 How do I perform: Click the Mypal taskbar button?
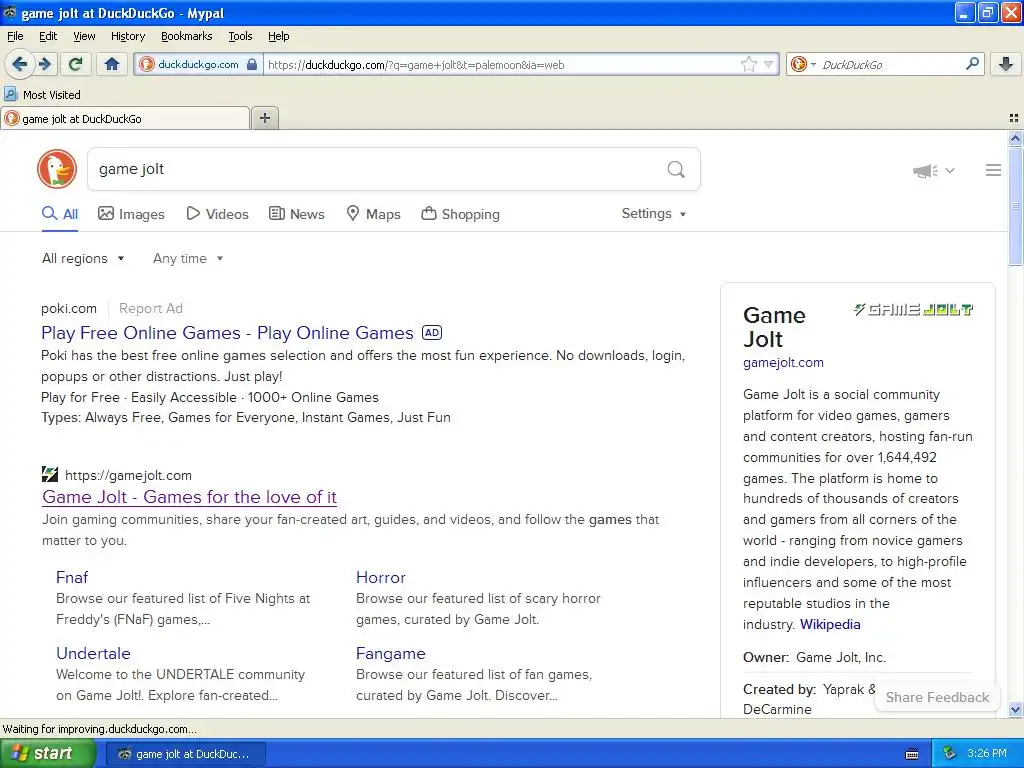[185, 754]
